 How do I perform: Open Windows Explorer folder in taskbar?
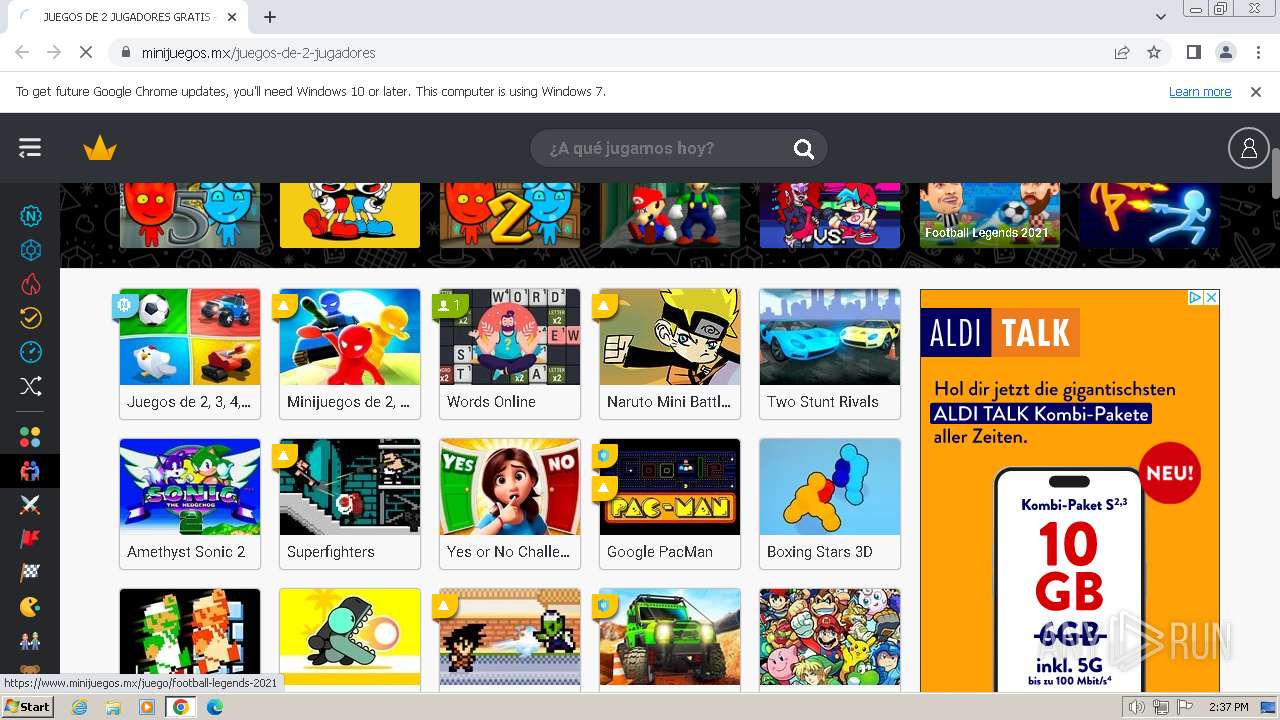[113, 707]
